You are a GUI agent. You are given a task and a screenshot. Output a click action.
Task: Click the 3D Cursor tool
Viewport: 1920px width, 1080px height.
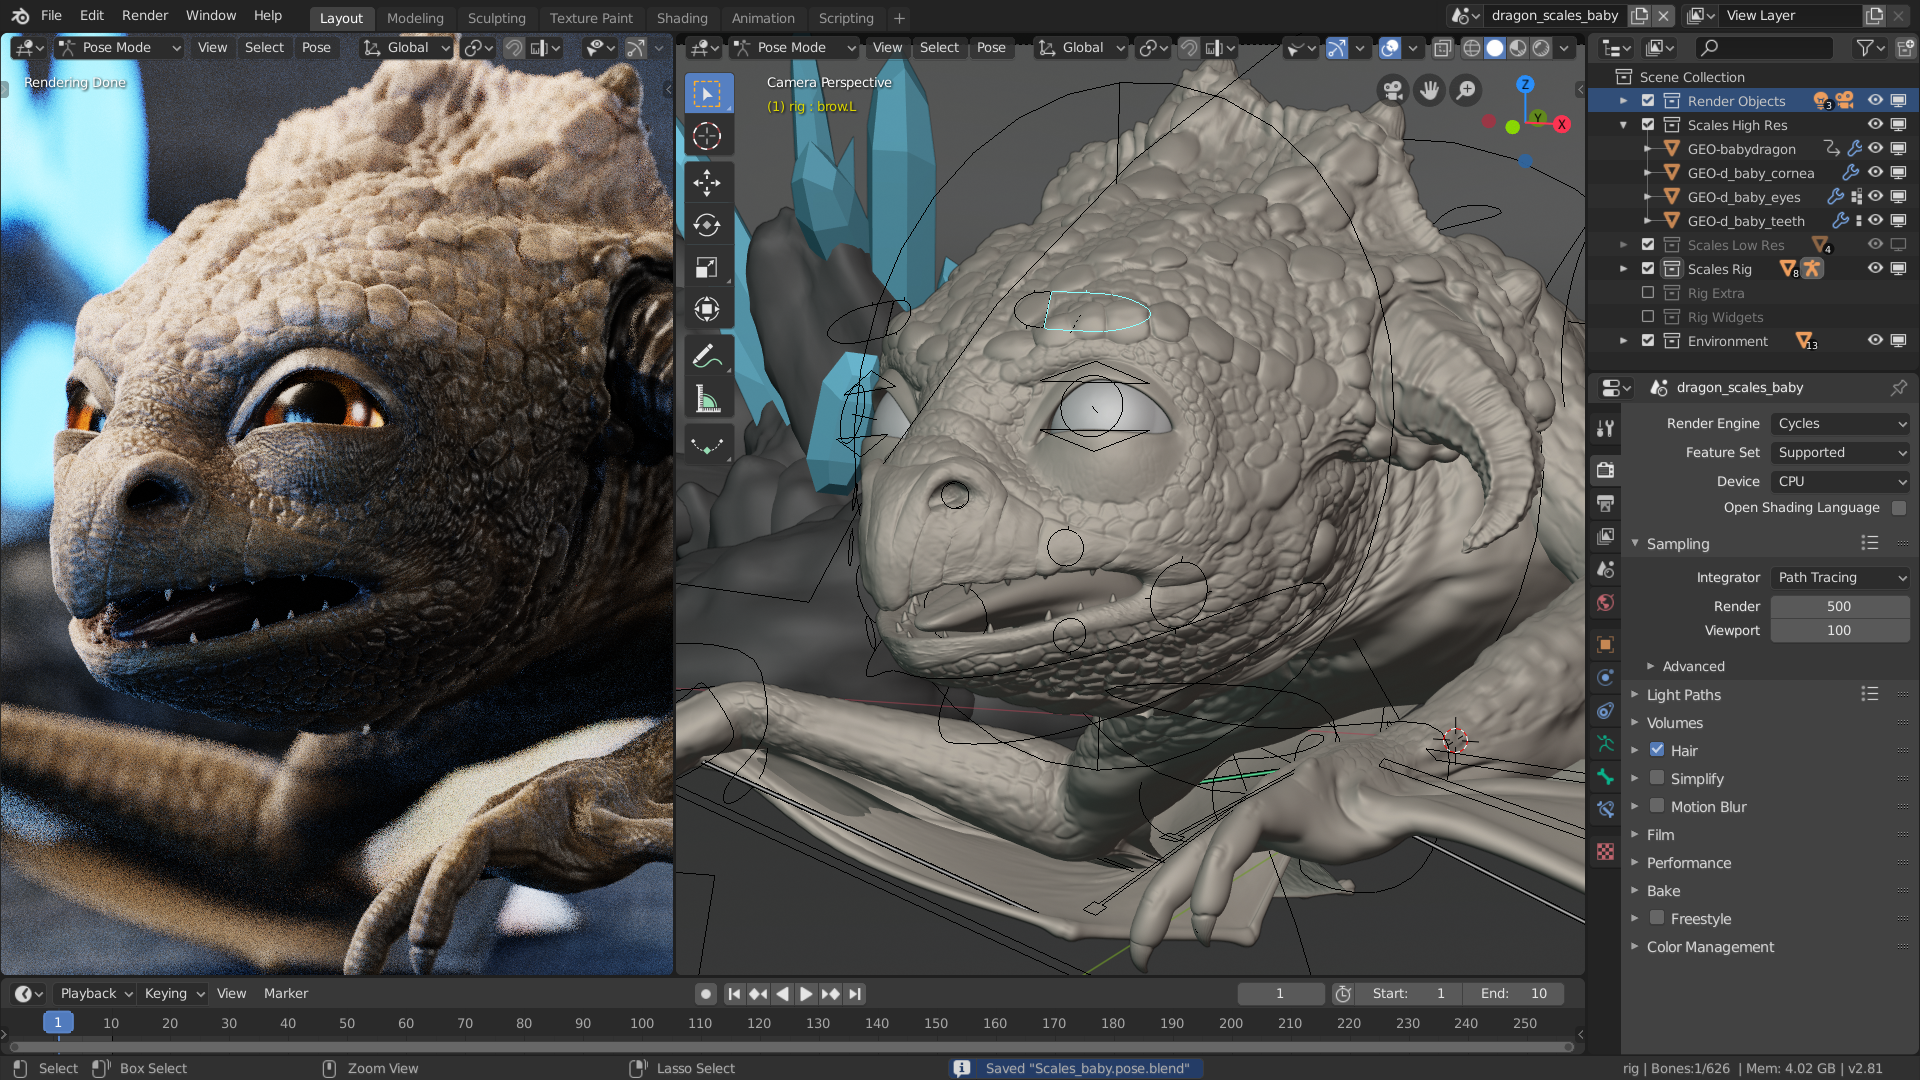pos(707,136)
